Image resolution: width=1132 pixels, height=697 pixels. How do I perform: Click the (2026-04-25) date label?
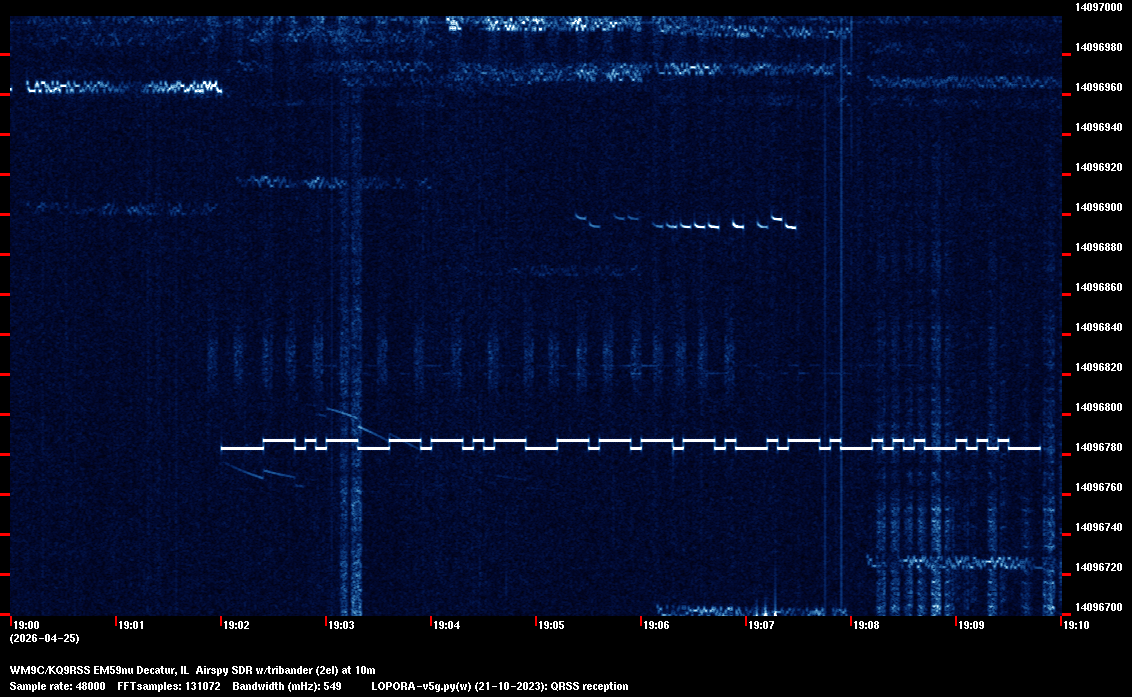[44, 638]
